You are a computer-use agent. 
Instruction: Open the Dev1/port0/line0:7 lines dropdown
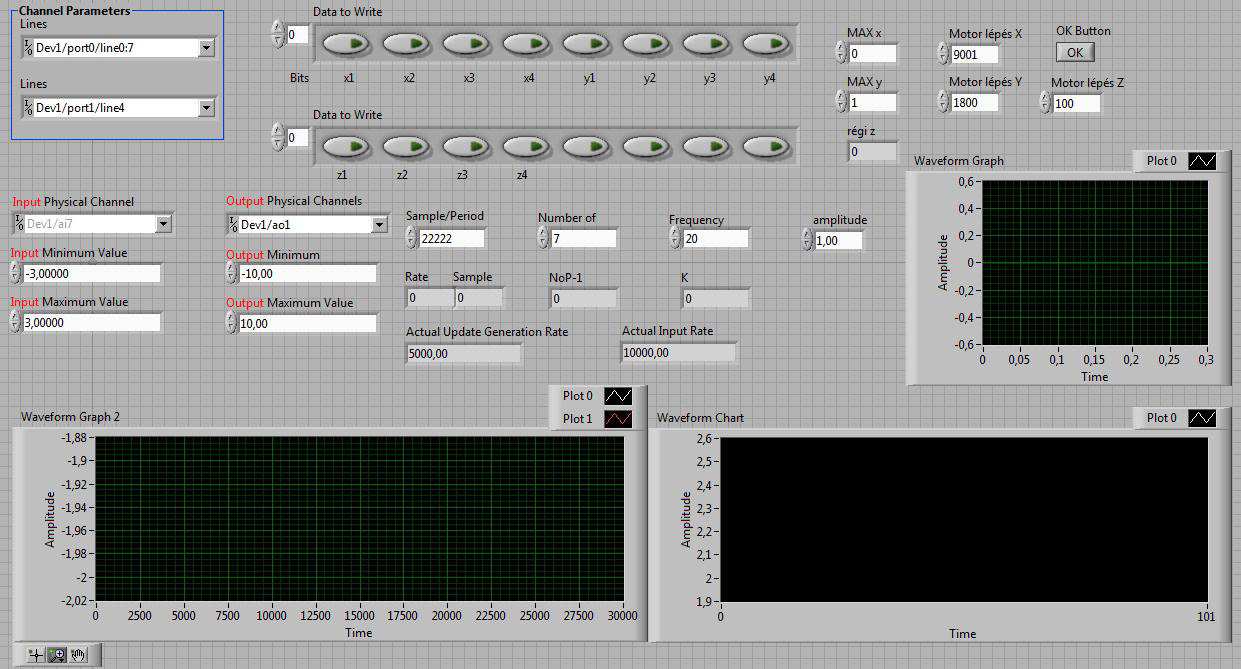pos(207,47)
